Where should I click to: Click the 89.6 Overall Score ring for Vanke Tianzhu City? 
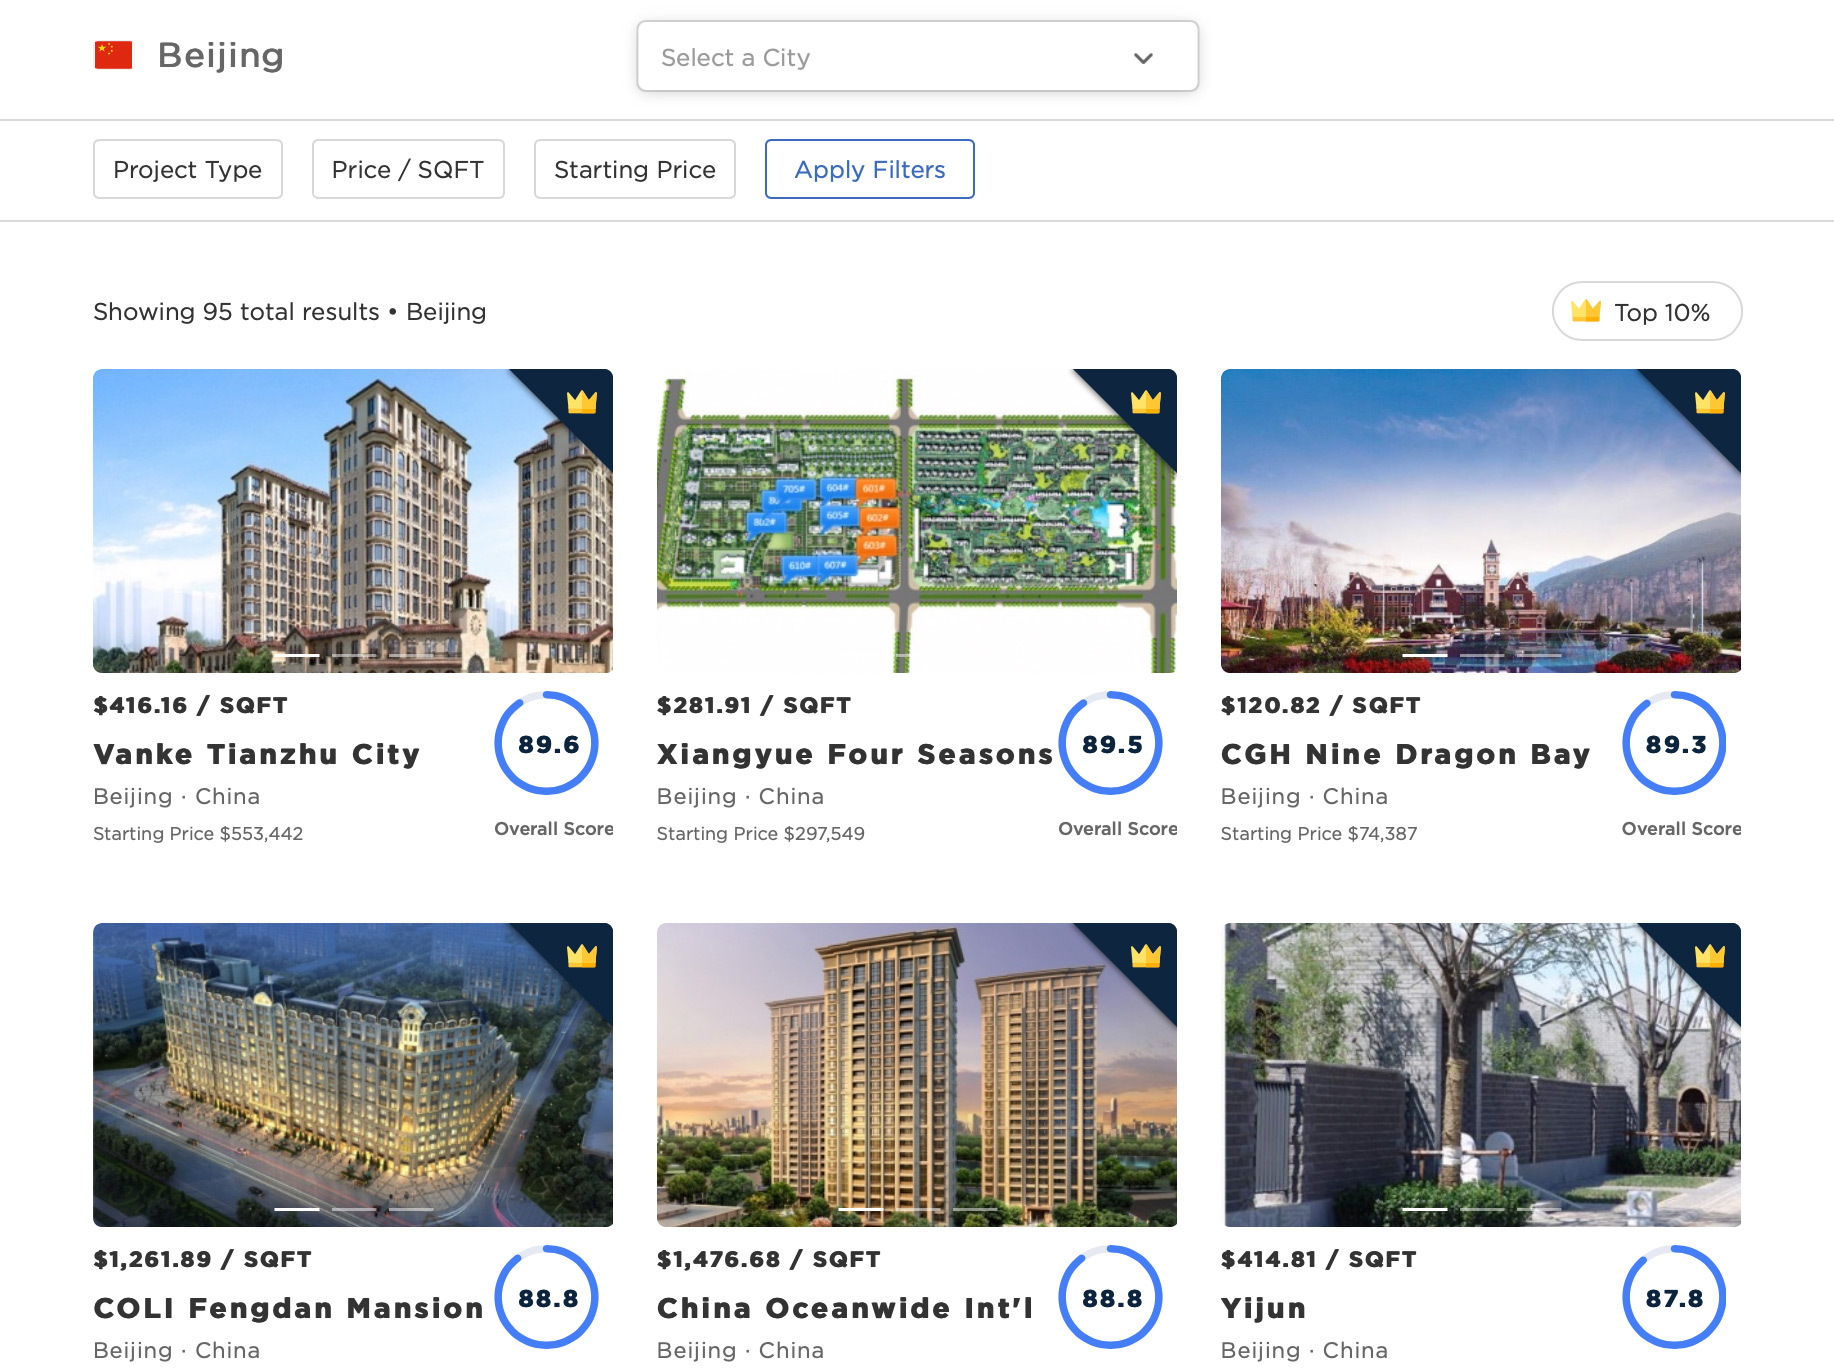coord(546,744)
